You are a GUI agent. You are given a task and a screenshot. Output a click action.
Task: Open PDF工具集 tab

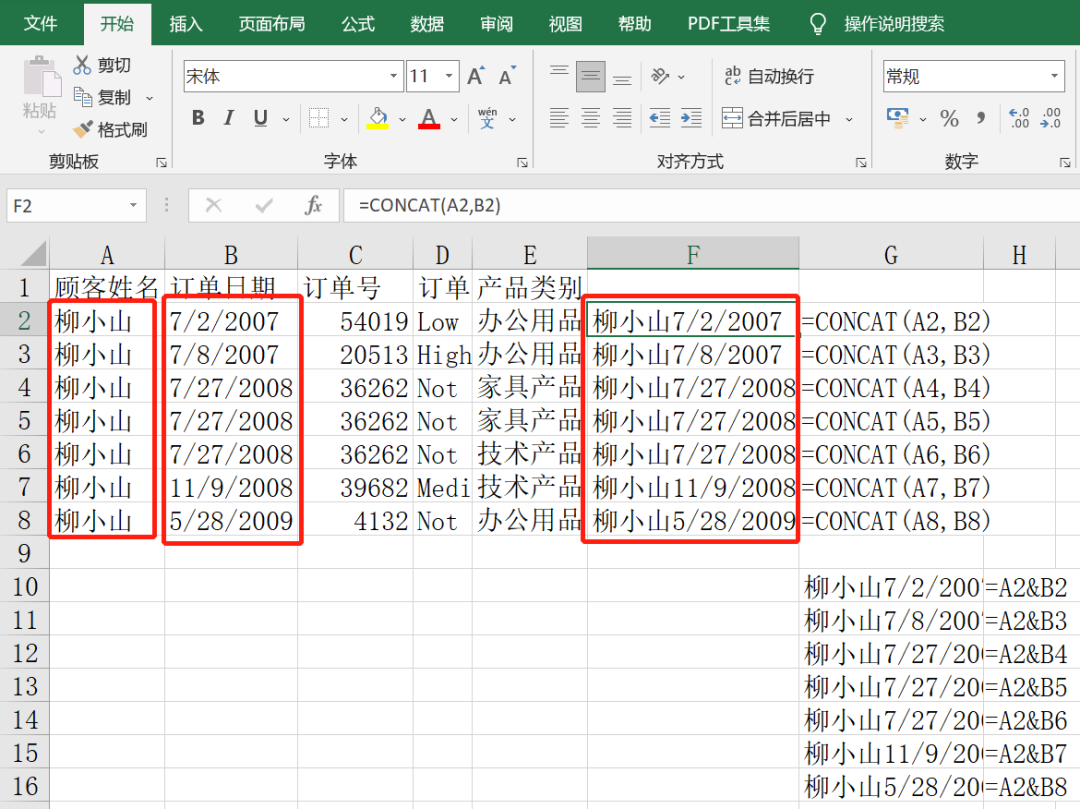(729, 24)
